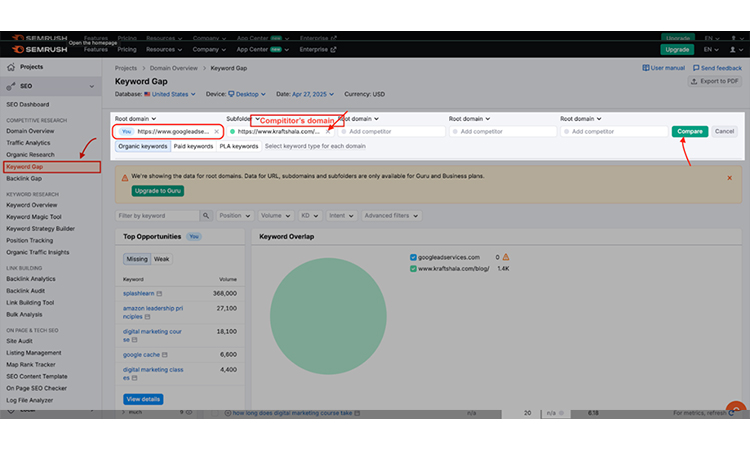750x450 pixels.
Task: Click the Send feedback chat icon
Action: pyautogui.click(x=696, y=68)
